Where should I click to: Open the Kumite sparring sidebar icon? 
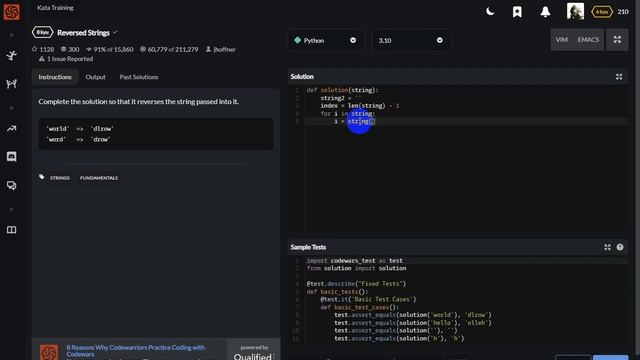[x=11, y=84]
